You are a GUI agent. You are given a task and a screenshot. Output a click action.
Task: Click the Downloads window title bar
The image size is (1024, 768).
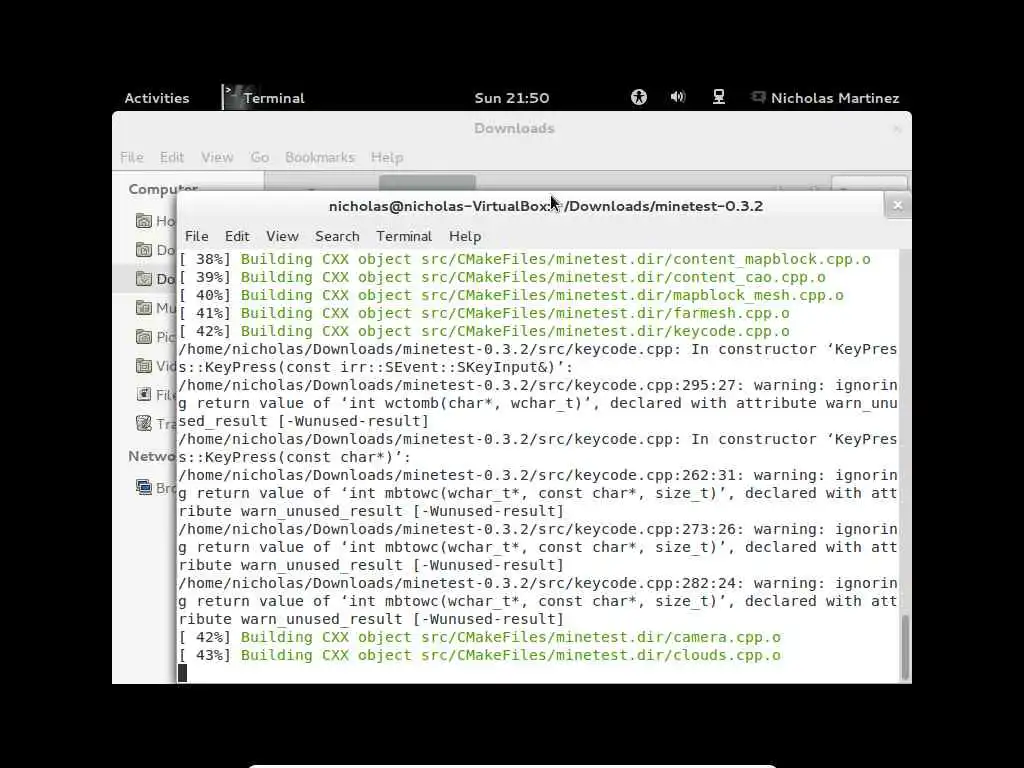click(514, 129)
